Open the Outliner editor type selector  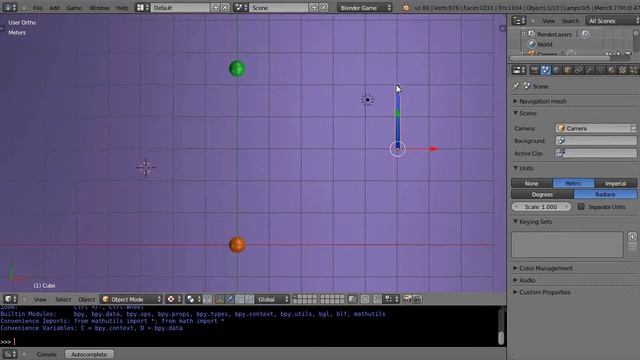[x=519, y=21]
